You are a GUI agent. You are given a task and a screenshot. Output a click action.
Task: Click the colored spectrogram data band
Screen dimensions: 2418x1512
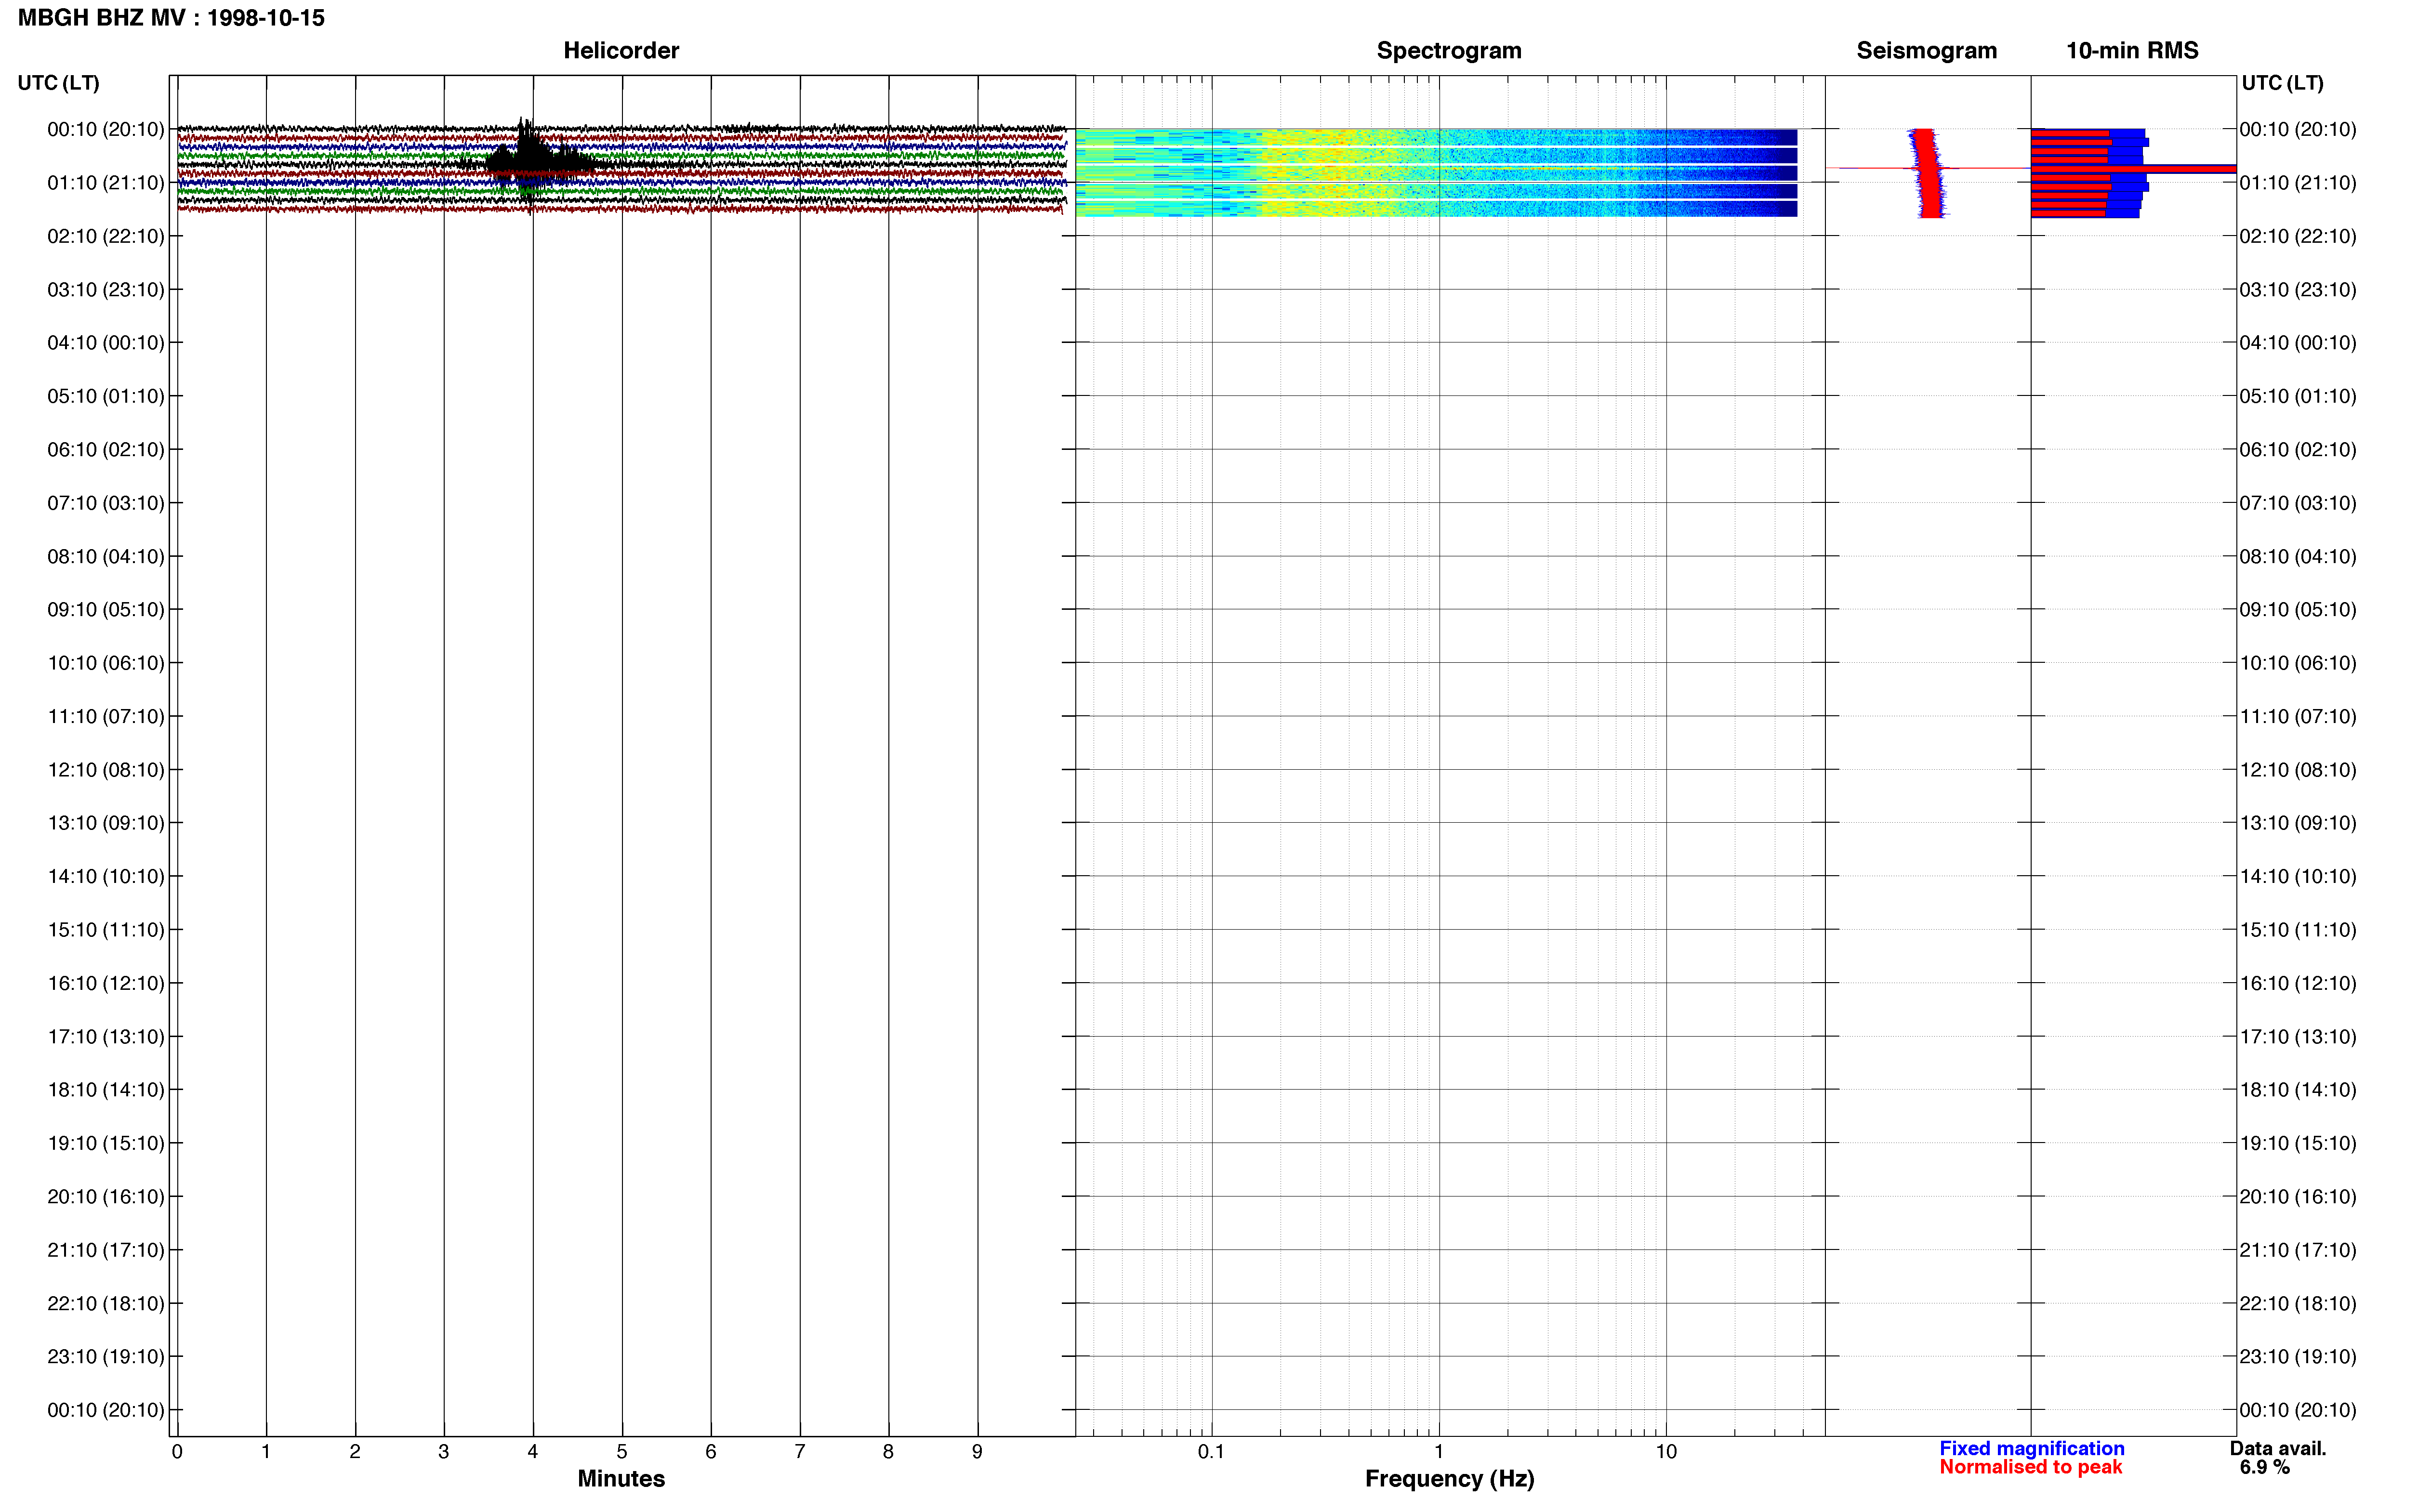point(1436,172)
